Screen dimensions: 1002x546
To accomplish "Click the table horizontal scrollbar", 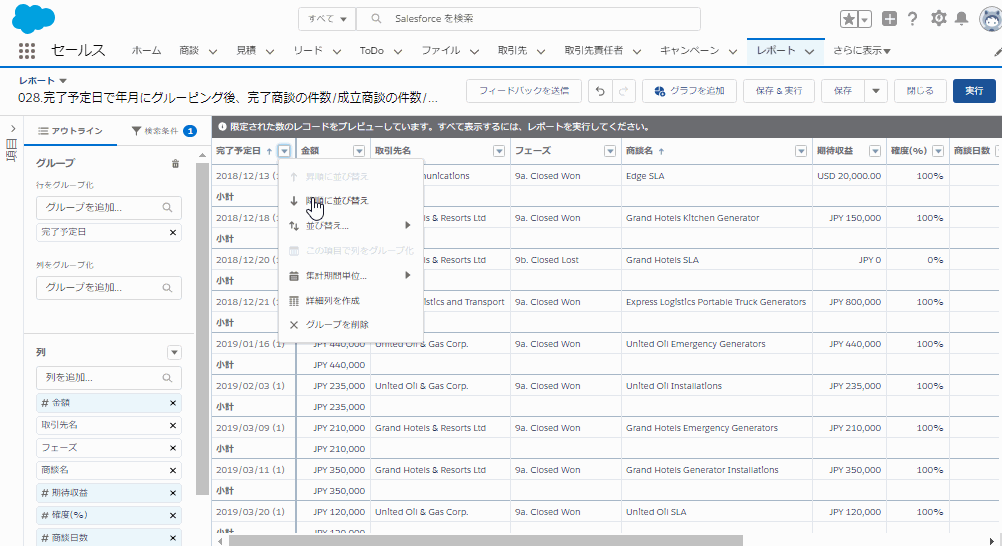I will click(486, 541).
